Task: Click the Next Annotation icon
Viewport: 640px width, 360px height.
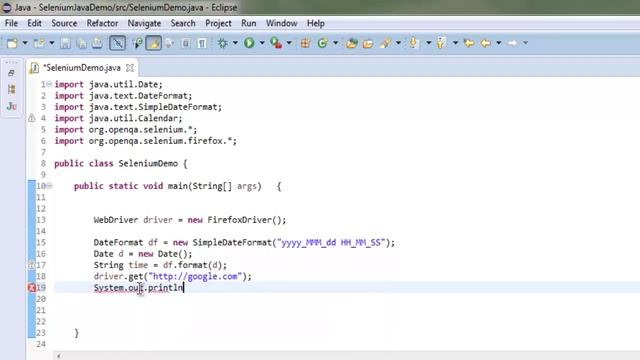Action: [414, 43]
